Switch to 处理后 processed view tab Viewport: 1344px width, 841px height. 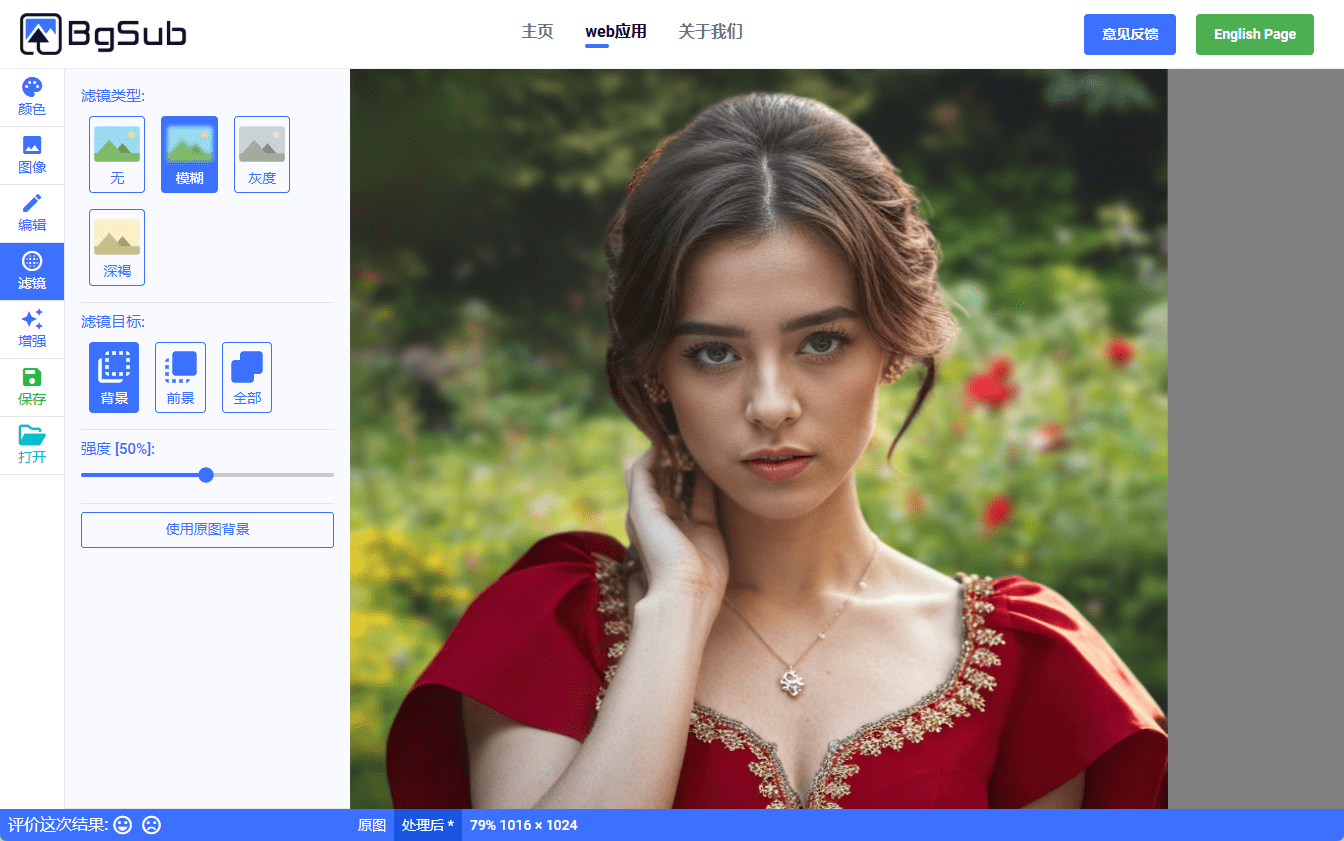(x=428, y=825)
